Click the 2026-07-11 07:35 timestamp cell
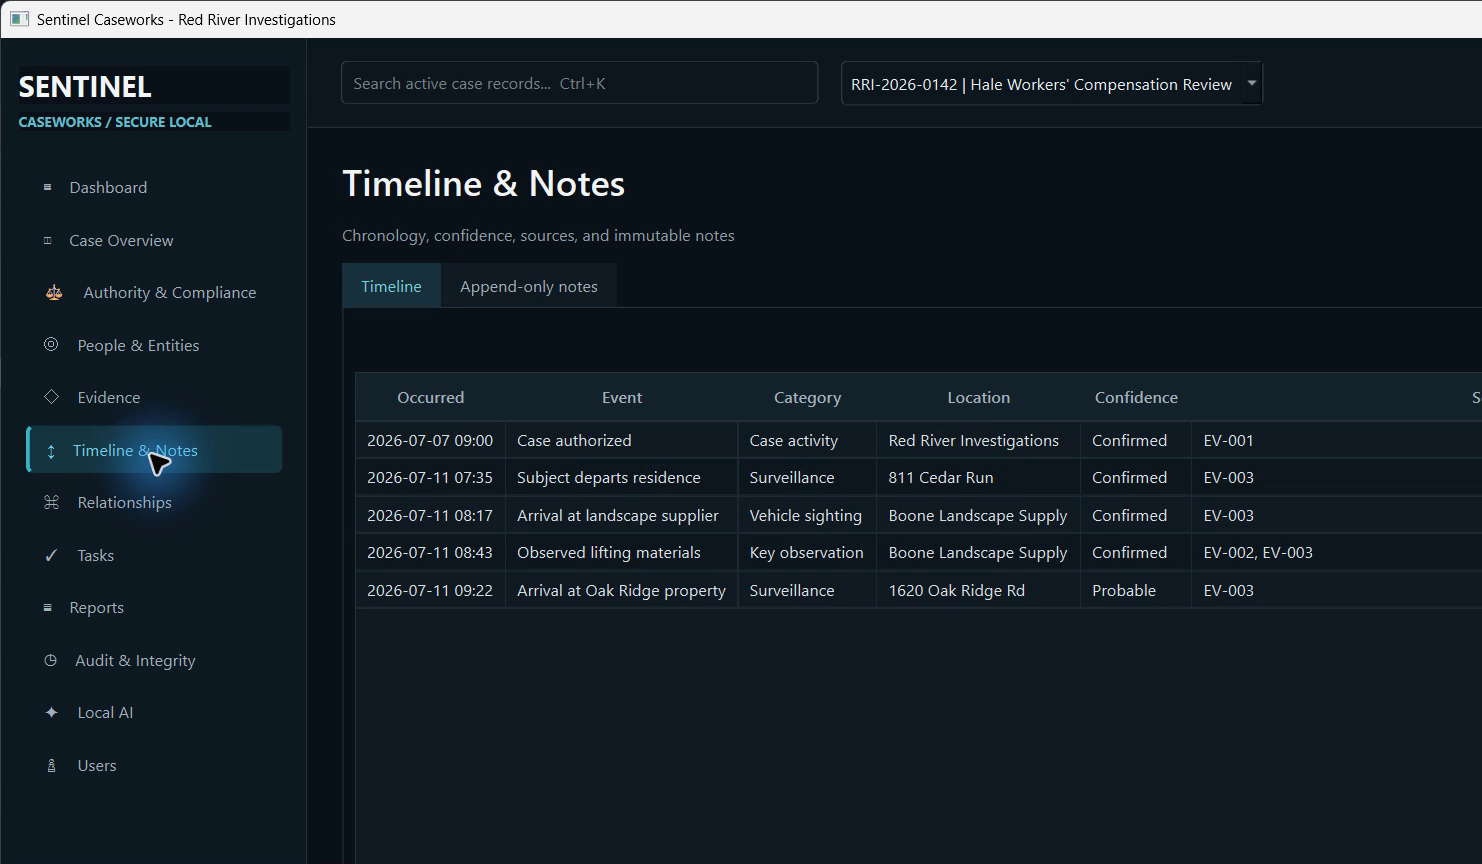The image size is (1482, 864). [x=430, y=478]
